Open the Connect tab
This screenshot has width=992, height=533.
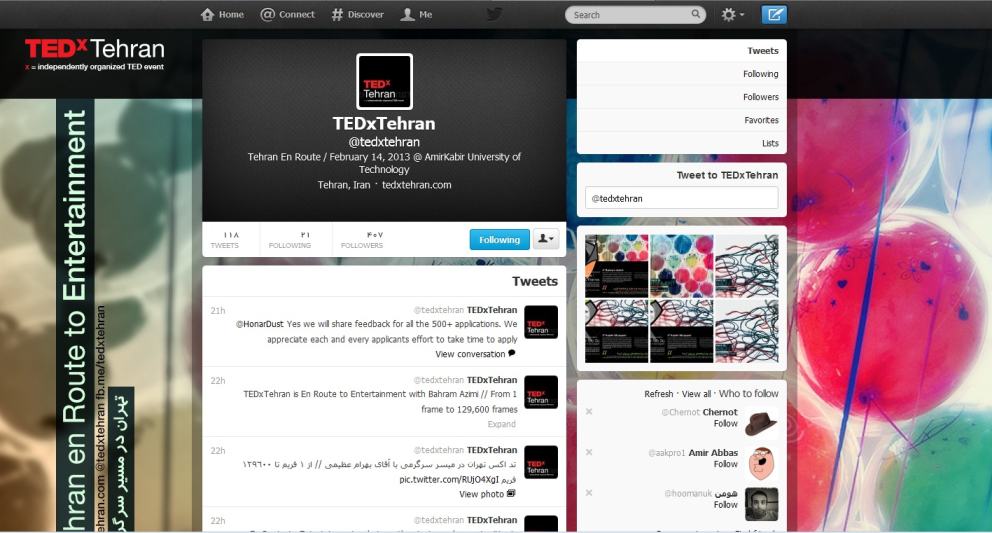coord(287,15)
